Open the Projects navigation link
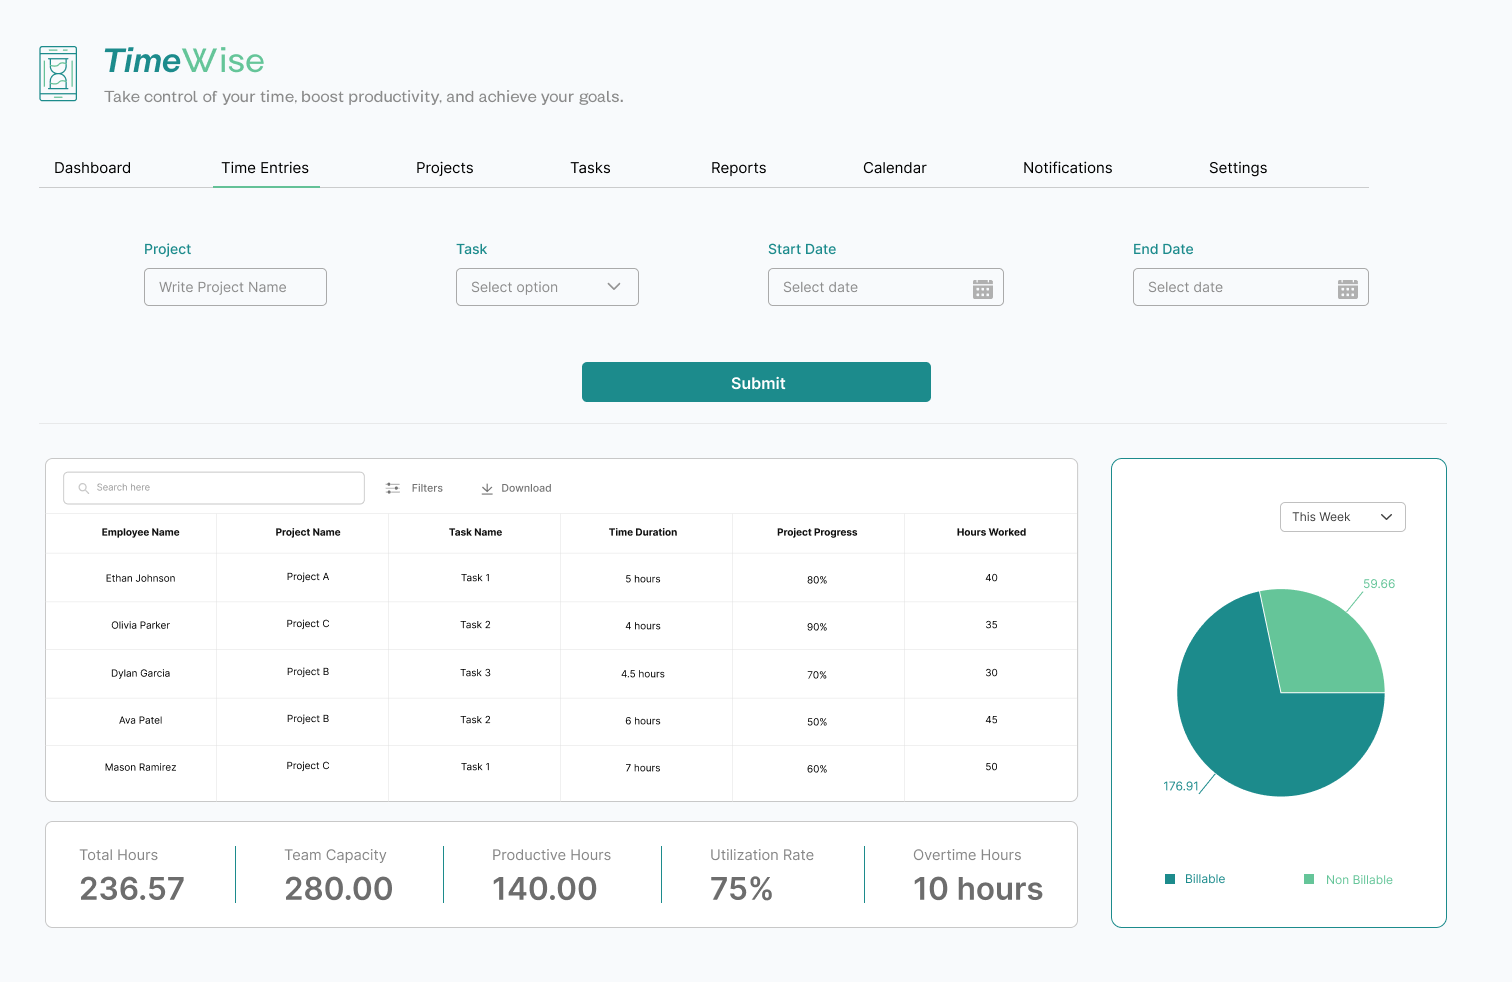Screen dimensions: 1512x982 pyautogui.click(x=444, y=167)
